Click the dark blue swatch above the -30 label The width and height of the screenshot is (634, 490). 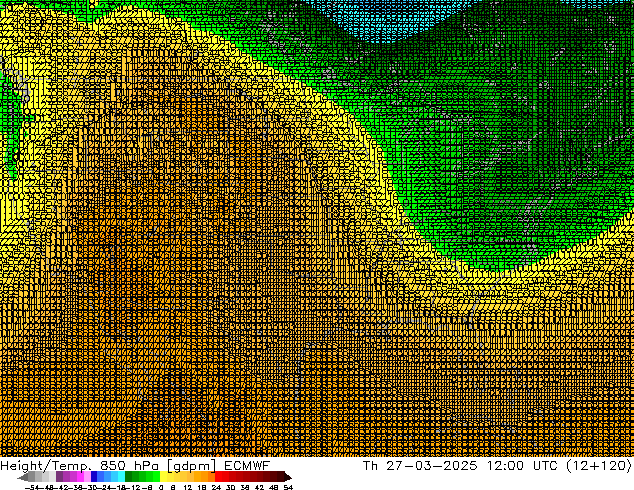[x=94, y=476]
